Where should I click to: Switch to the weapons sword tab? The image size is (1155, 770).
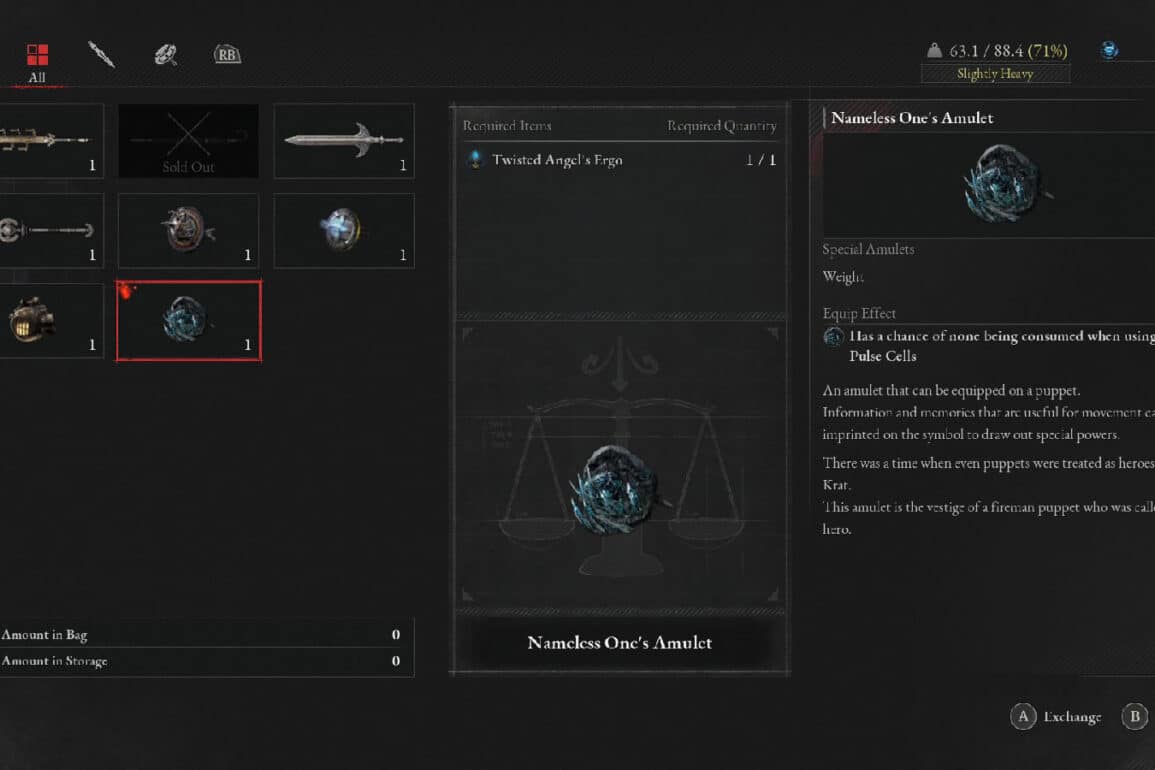tap(101, 55)
